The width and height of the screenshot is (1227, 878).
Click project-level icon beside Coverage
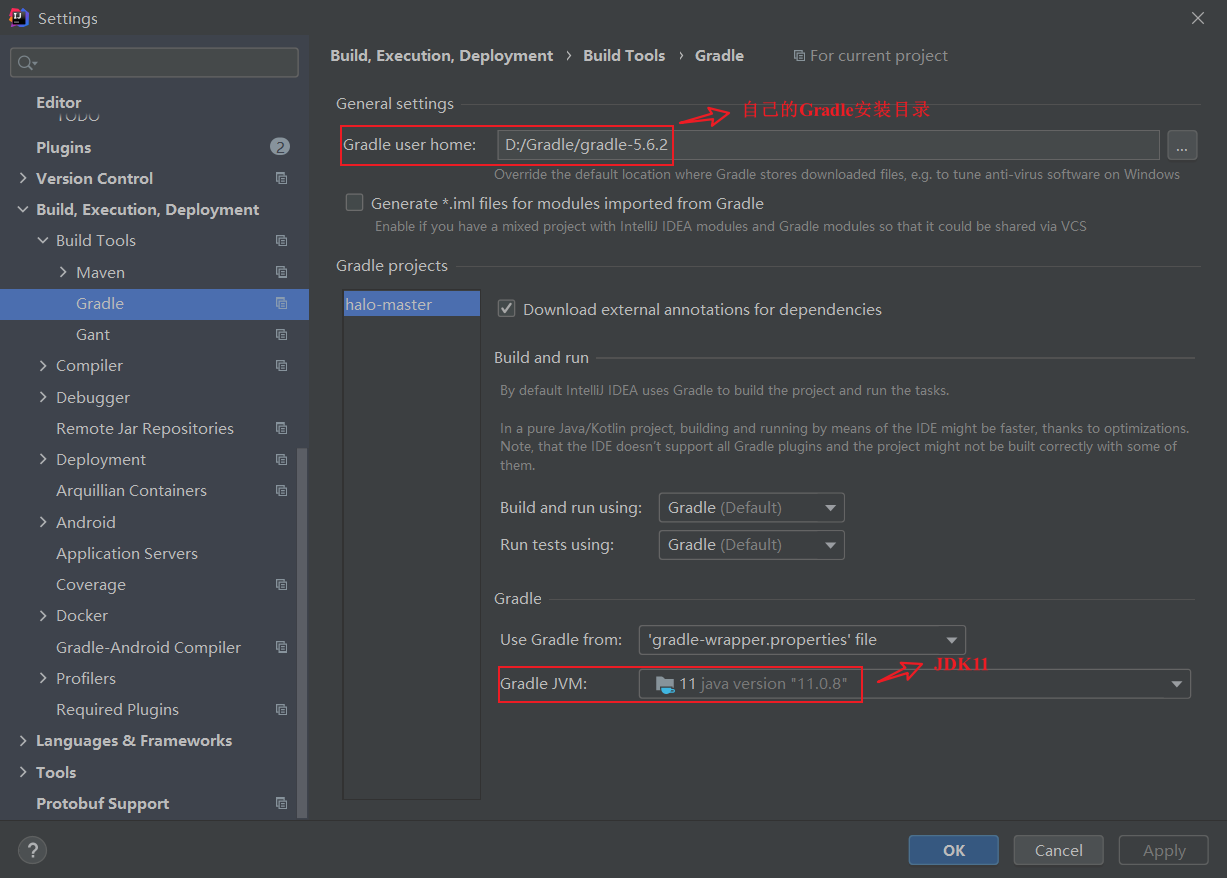pyautogui.click(x=281, y=584)
